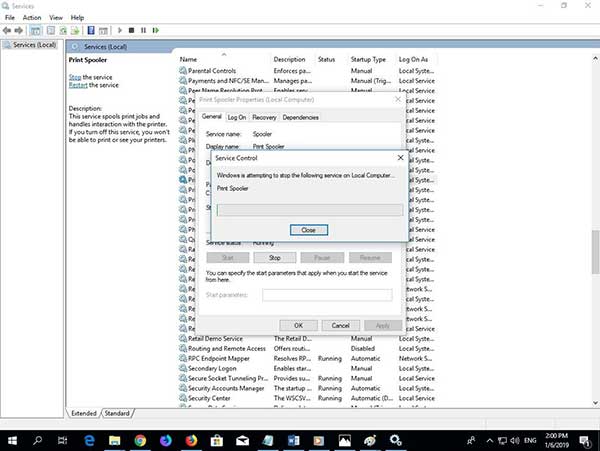Select Payments and NFC/SE Manager service
Screen dimensions: 600x451
307,81
